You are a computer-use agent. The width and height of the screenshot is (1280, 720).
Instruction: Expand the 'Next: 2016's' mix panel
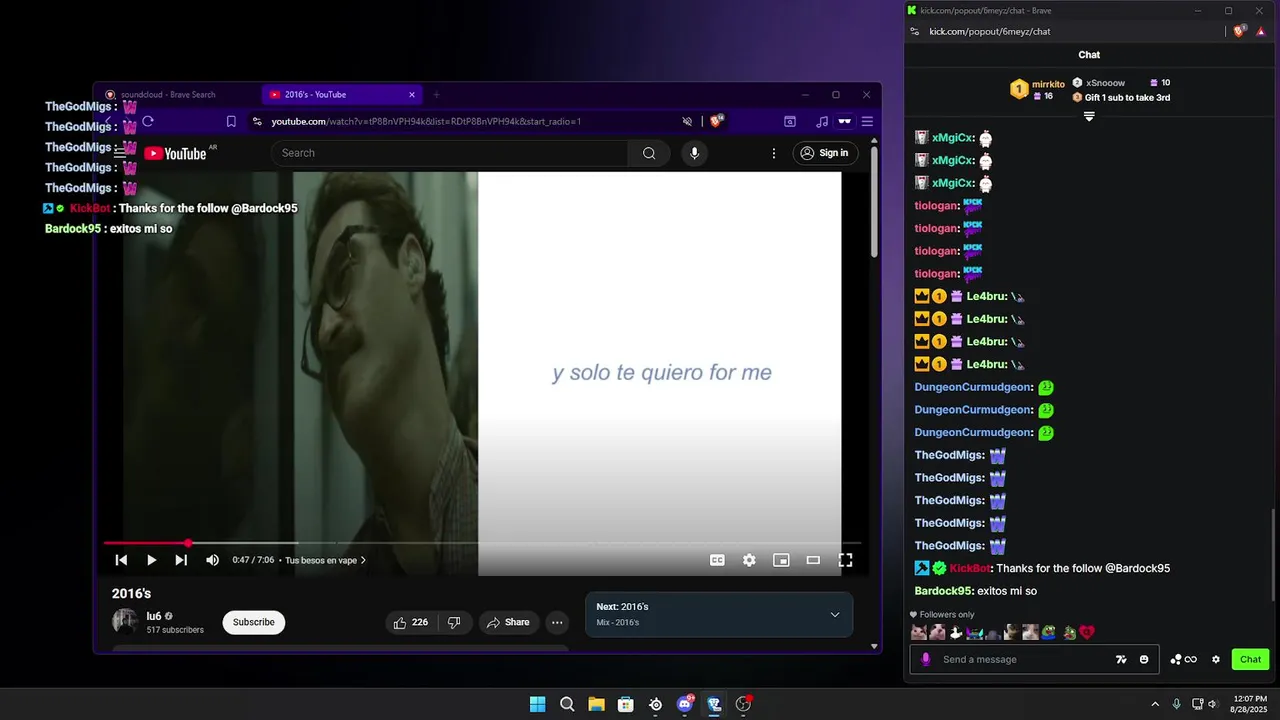(x=835, y=614)
